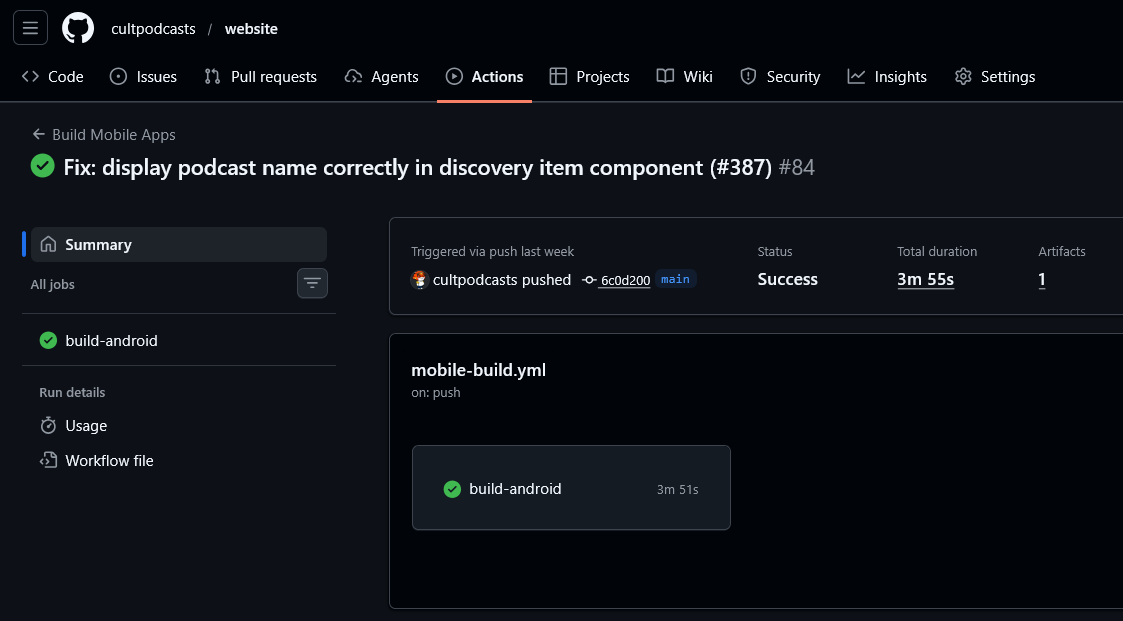
Task: Open the Insights menu item
Action: [887, 76]
